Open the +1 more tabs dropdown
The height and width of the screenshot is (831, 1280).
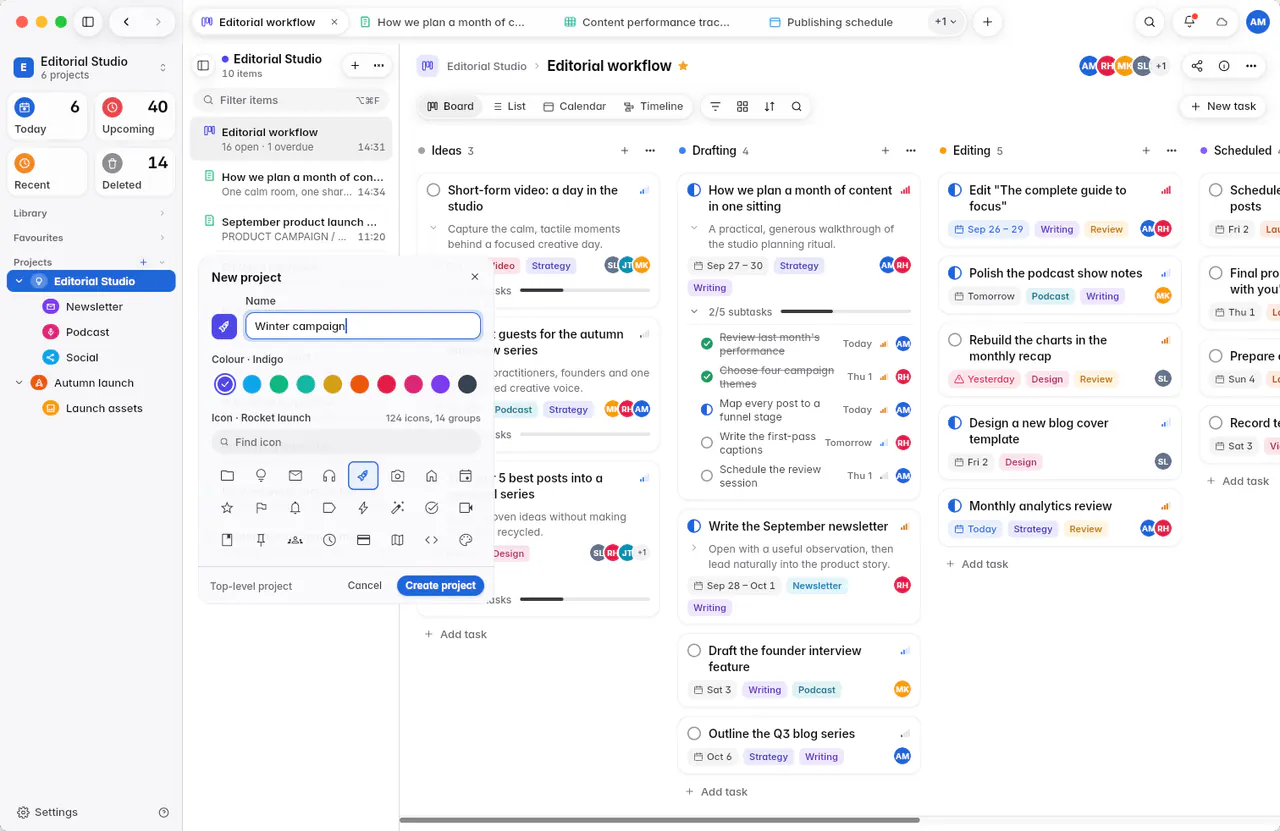pyautogui.click(x=945, y=22)
